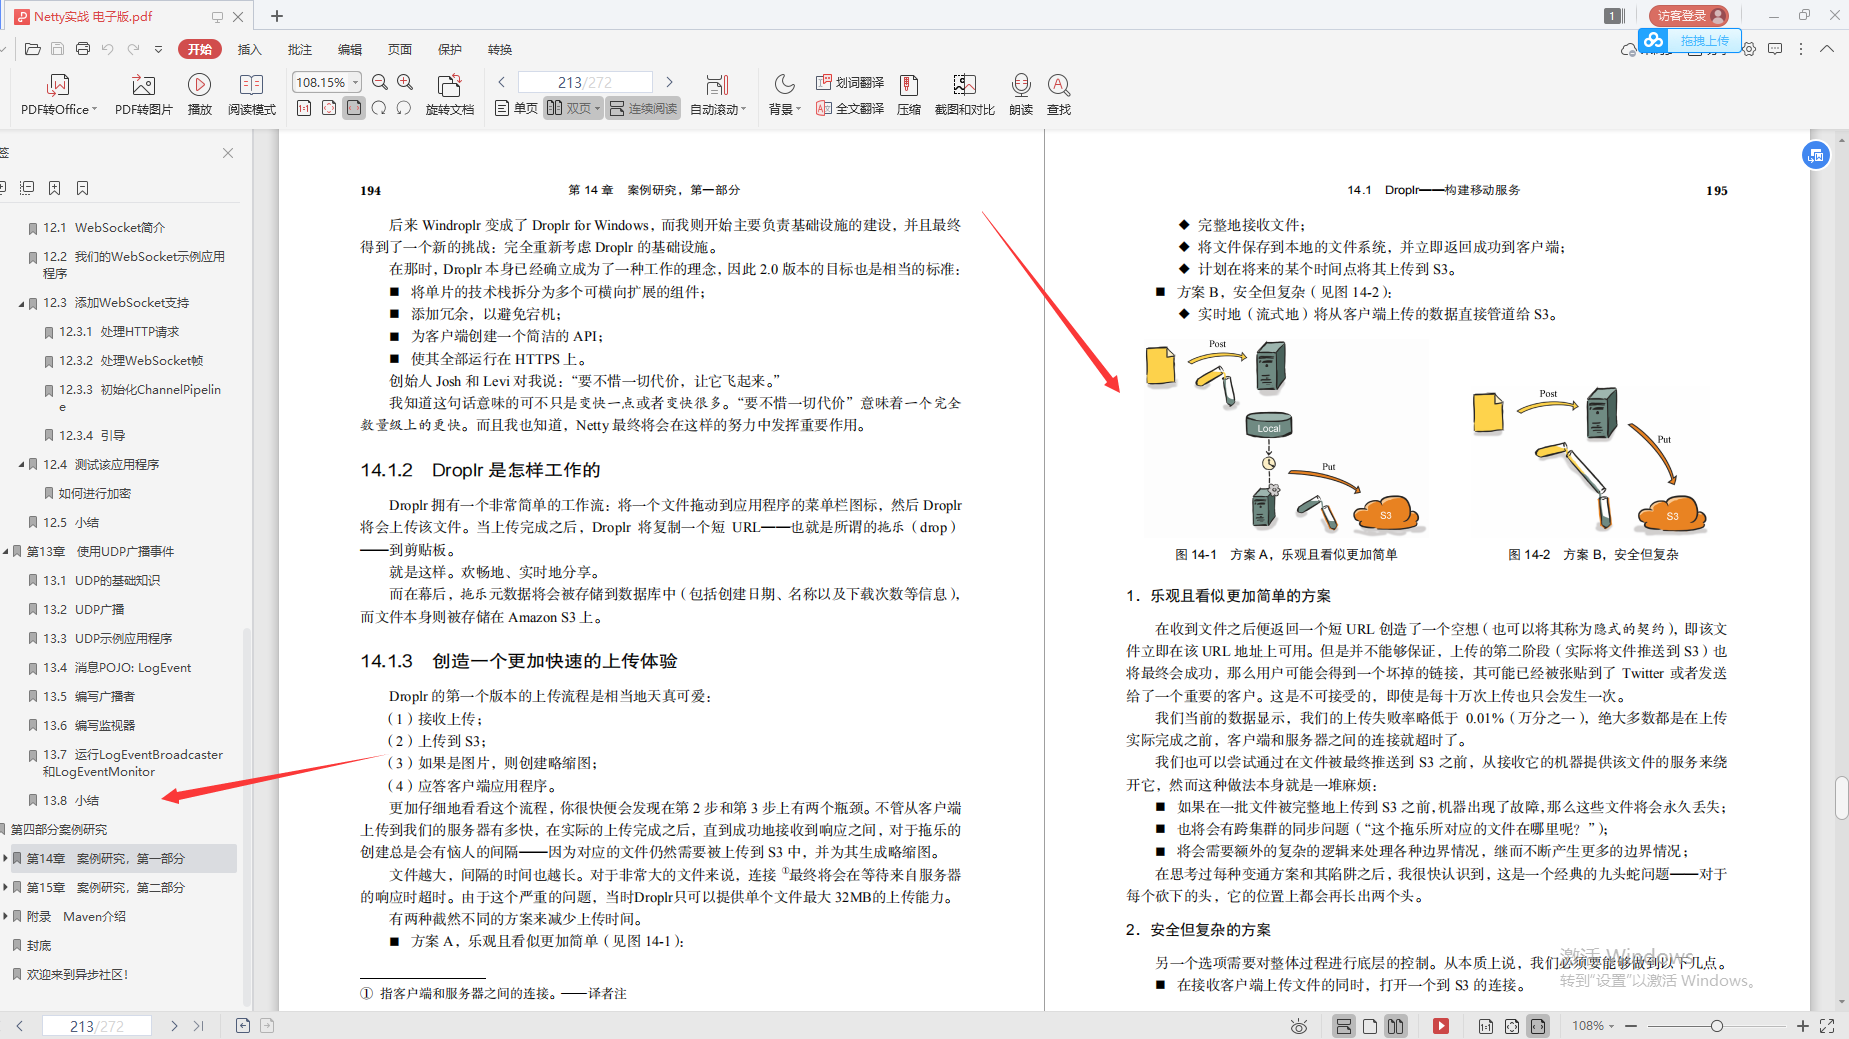This screenshot has height=1039, width=1849.
Task: Open the PDF转Office converter
Action: click(59, 95)
